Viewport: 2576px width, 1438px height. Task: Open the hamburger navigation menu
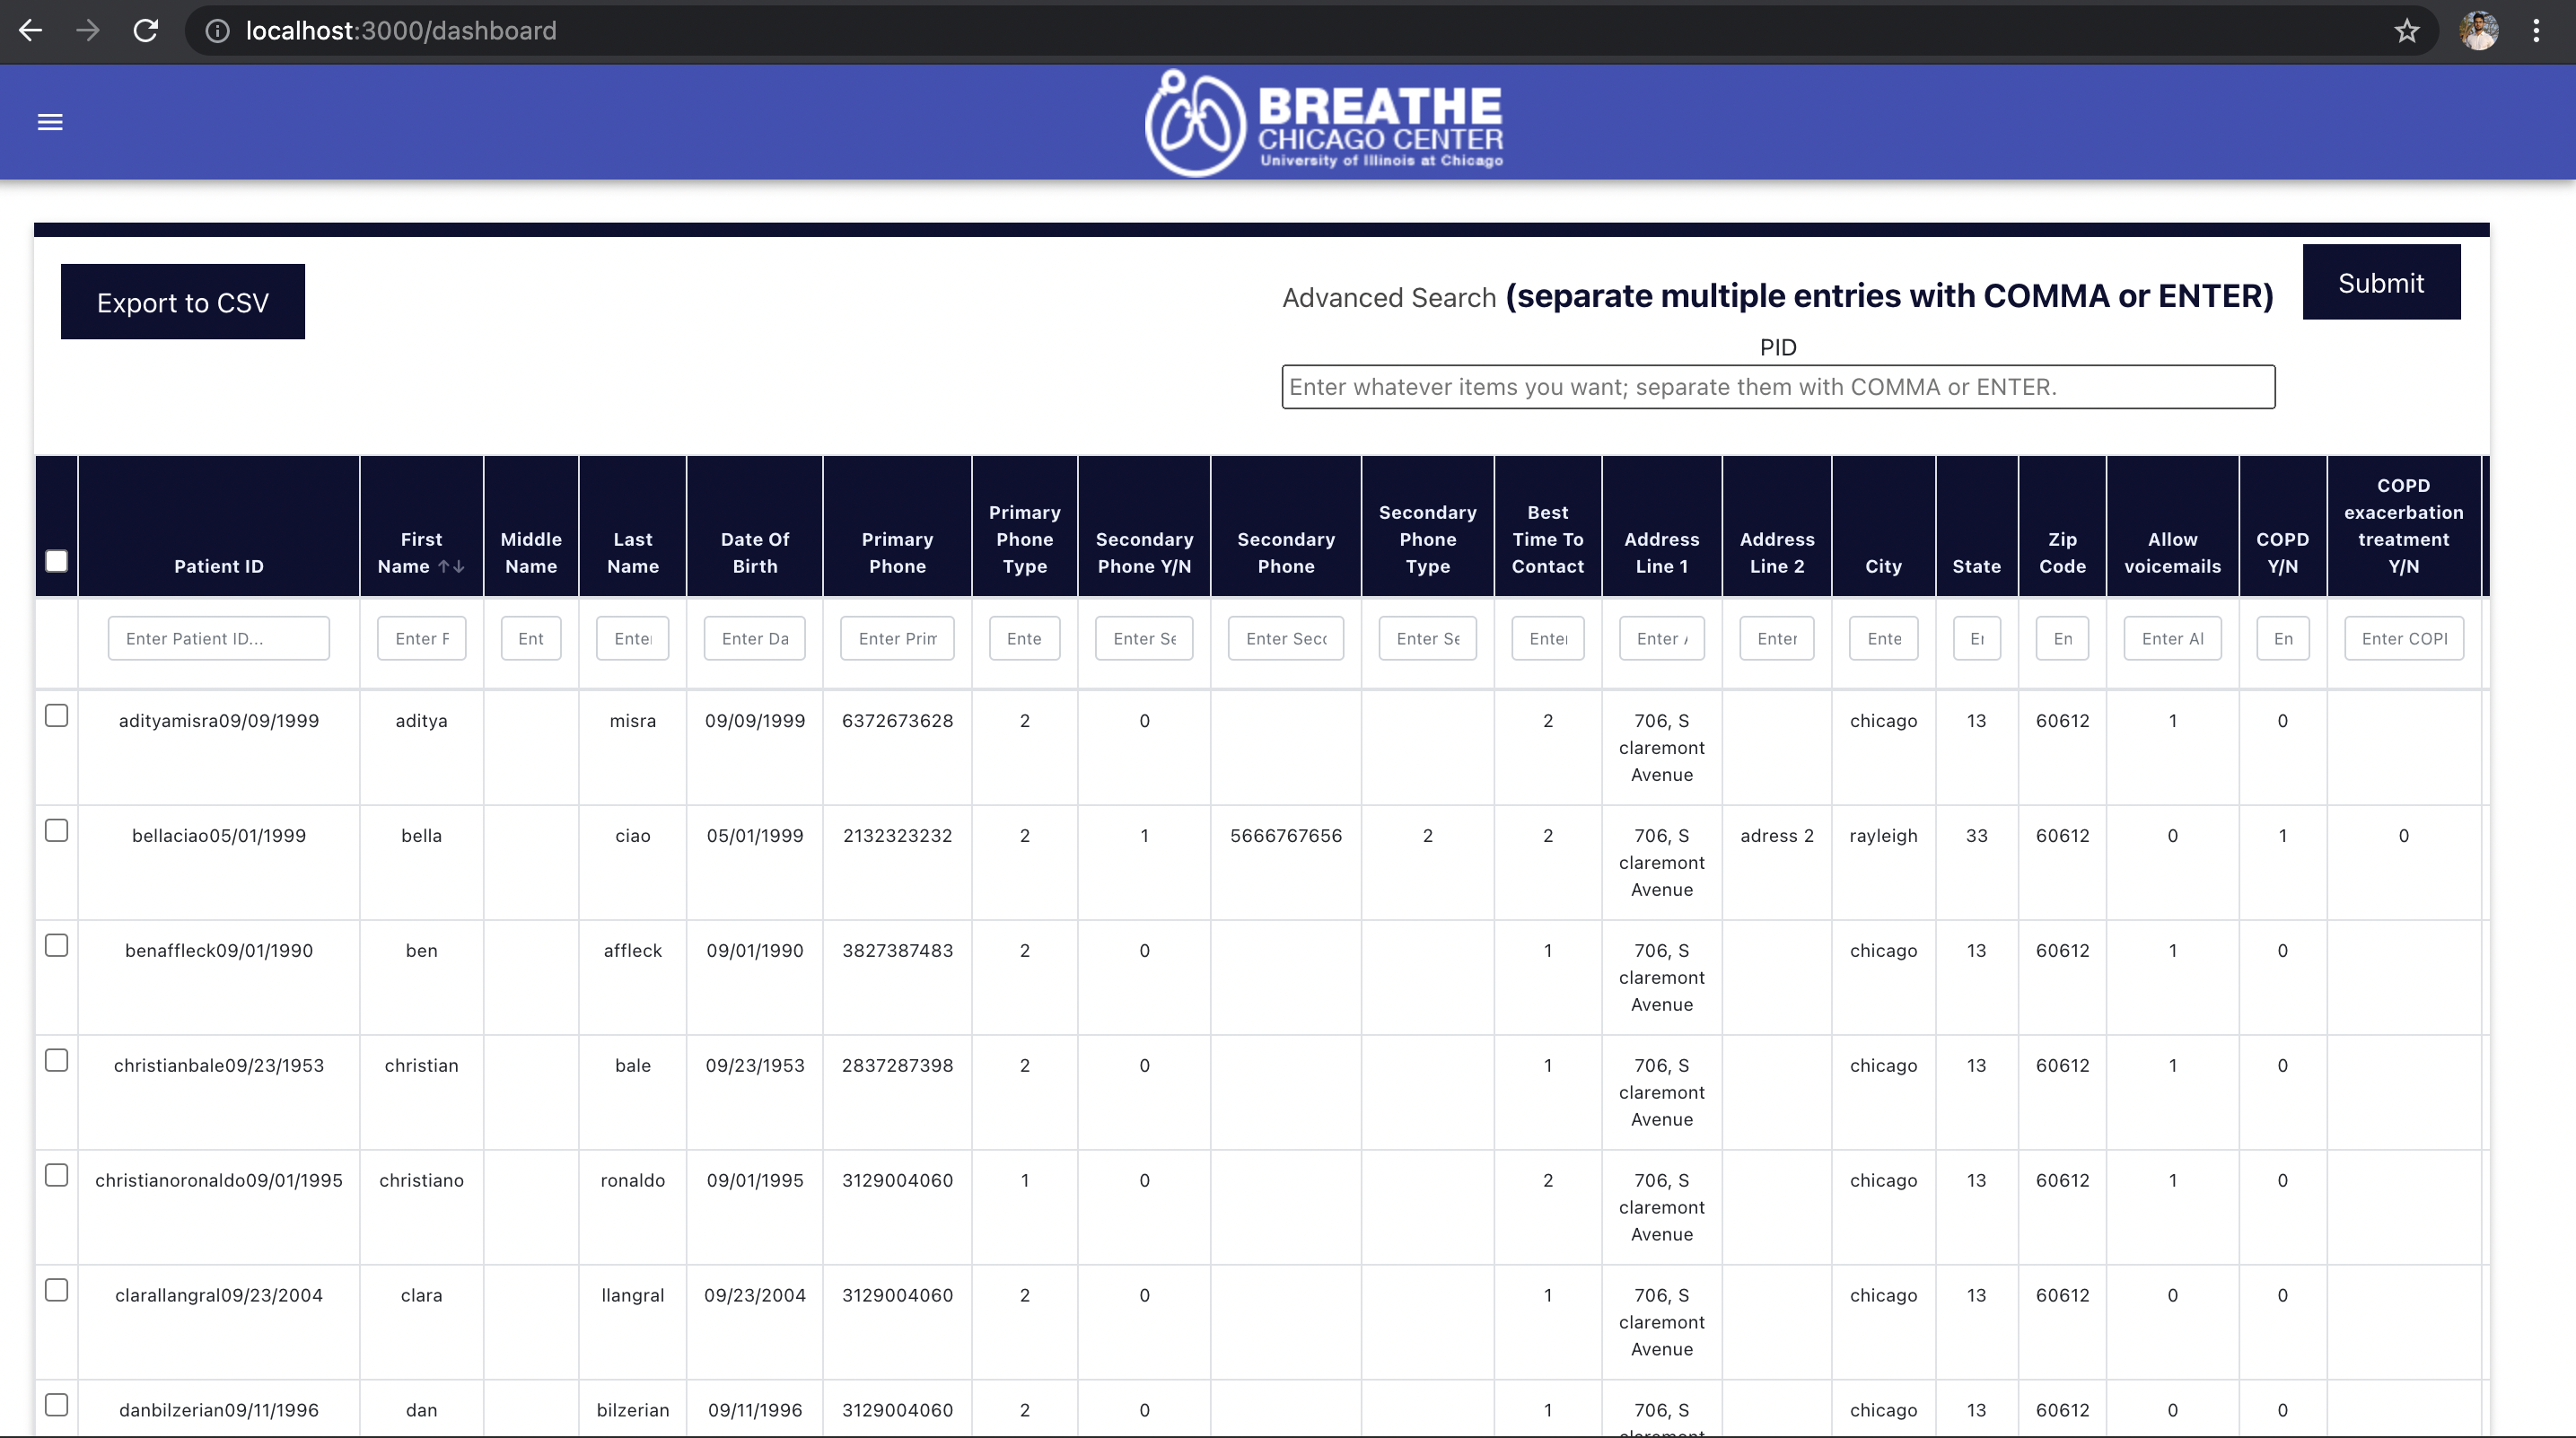coord(50,122)
